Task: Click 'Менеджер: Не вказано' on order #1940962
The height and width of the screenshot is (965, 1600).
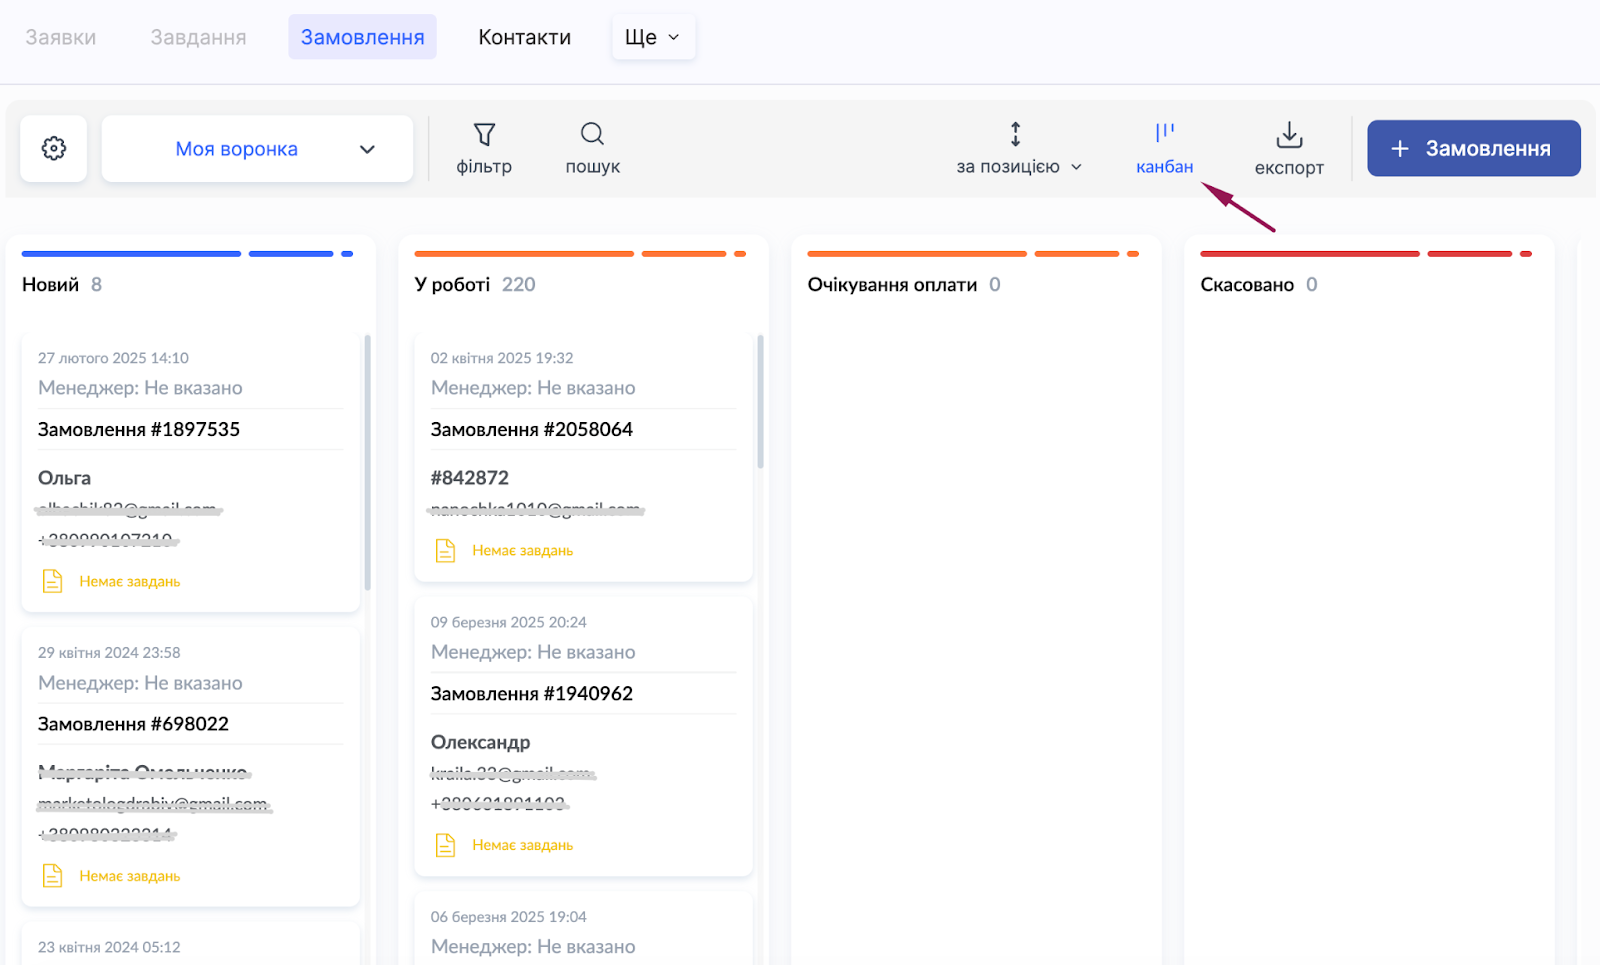Action: [x=533, y=652]
